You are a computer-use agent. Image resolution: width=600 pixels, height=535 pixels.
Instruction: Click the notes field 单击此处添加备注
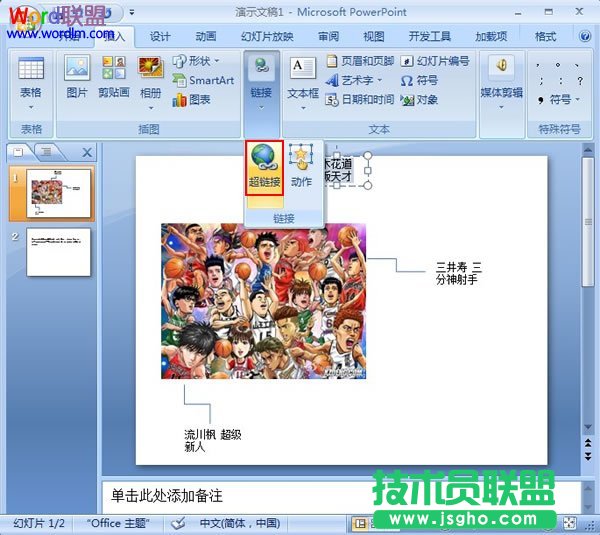click(167, 496)
